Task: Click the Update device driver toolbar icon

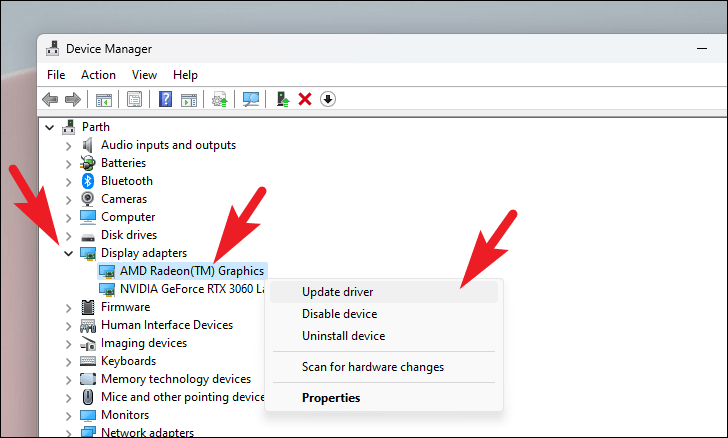Action: 282,99
